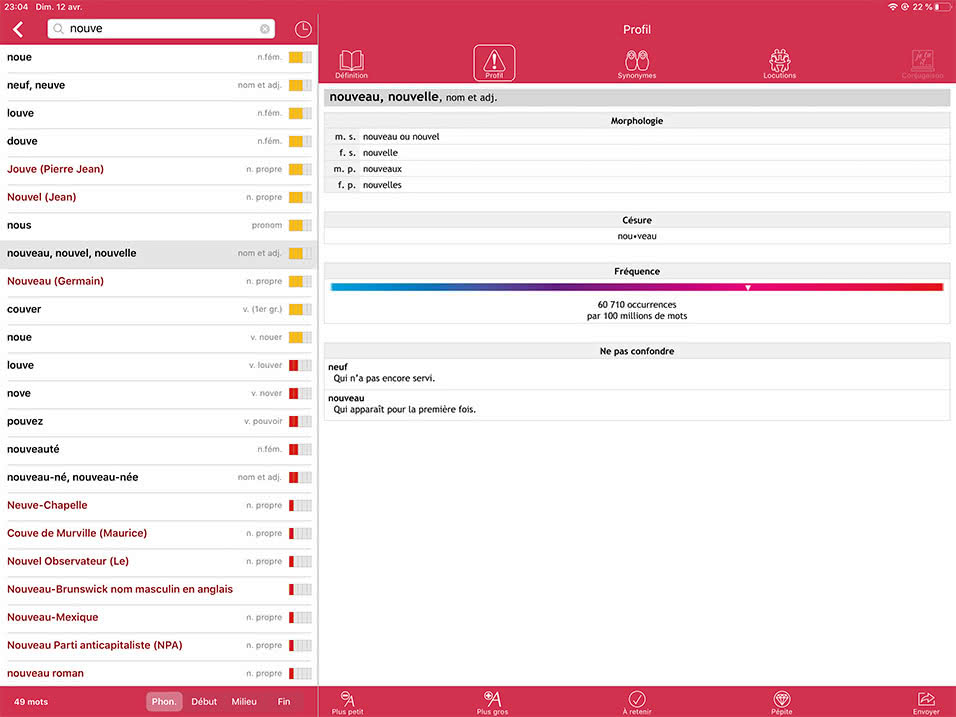Clear the search field with the X icon

(x=265, y=29)
